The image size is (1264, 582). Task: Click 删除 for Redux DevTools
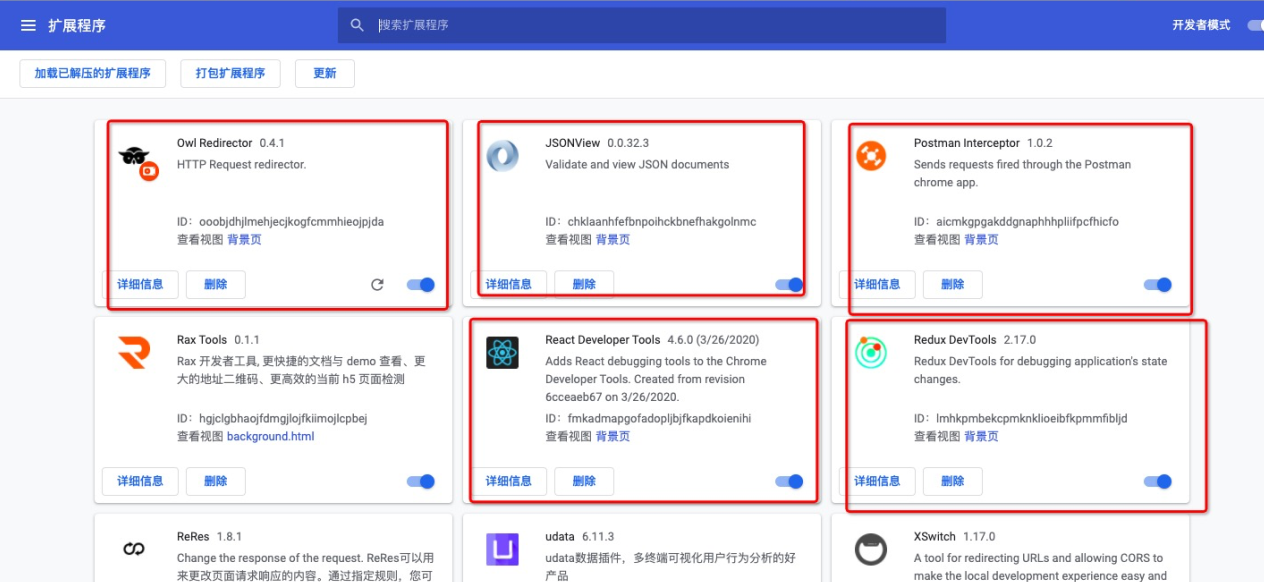click(x=952, y=481)
